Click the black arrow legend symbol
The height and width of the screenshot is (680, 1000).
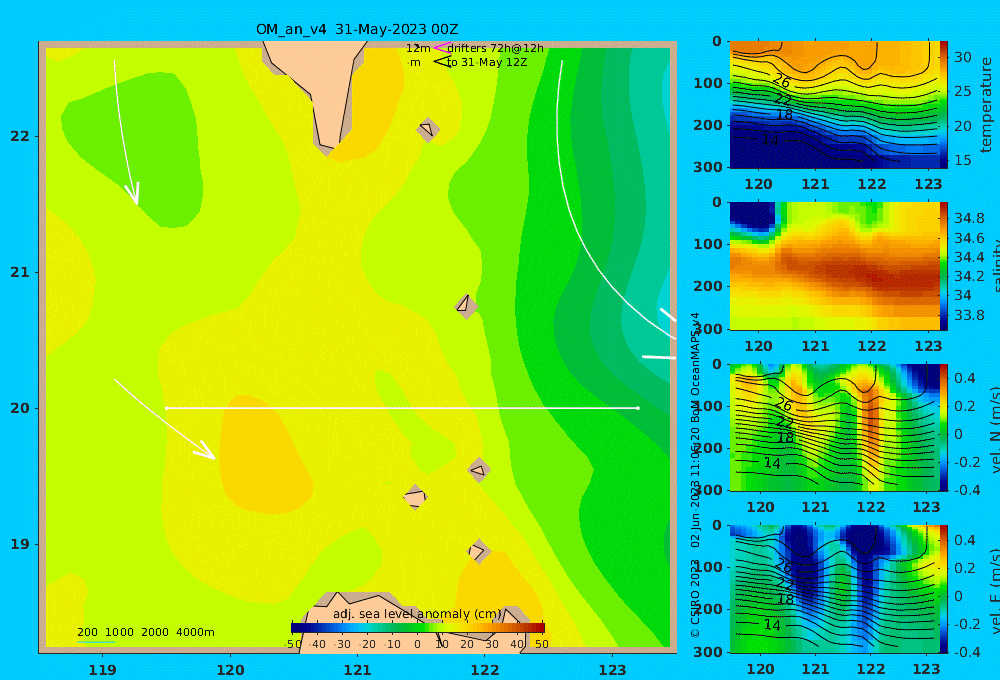[442, 62]
